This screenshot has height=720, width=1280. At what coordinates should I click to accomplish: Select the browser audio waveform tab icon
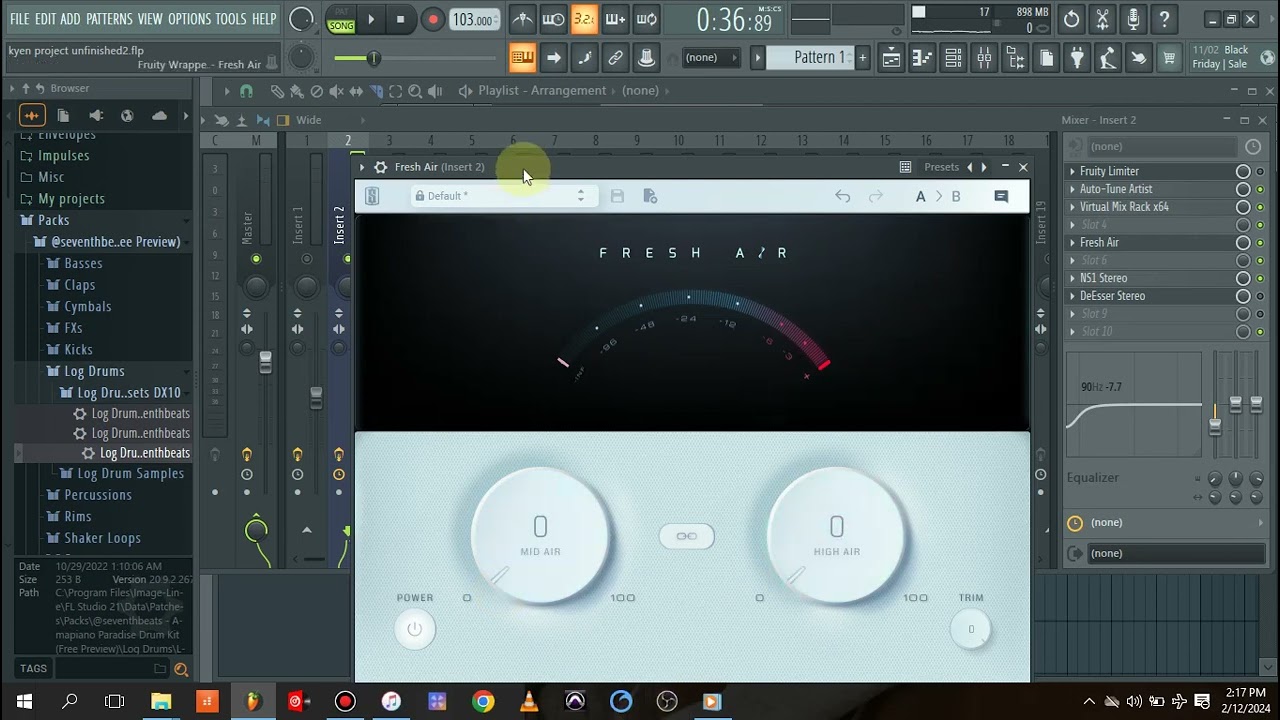pos(32,115)
